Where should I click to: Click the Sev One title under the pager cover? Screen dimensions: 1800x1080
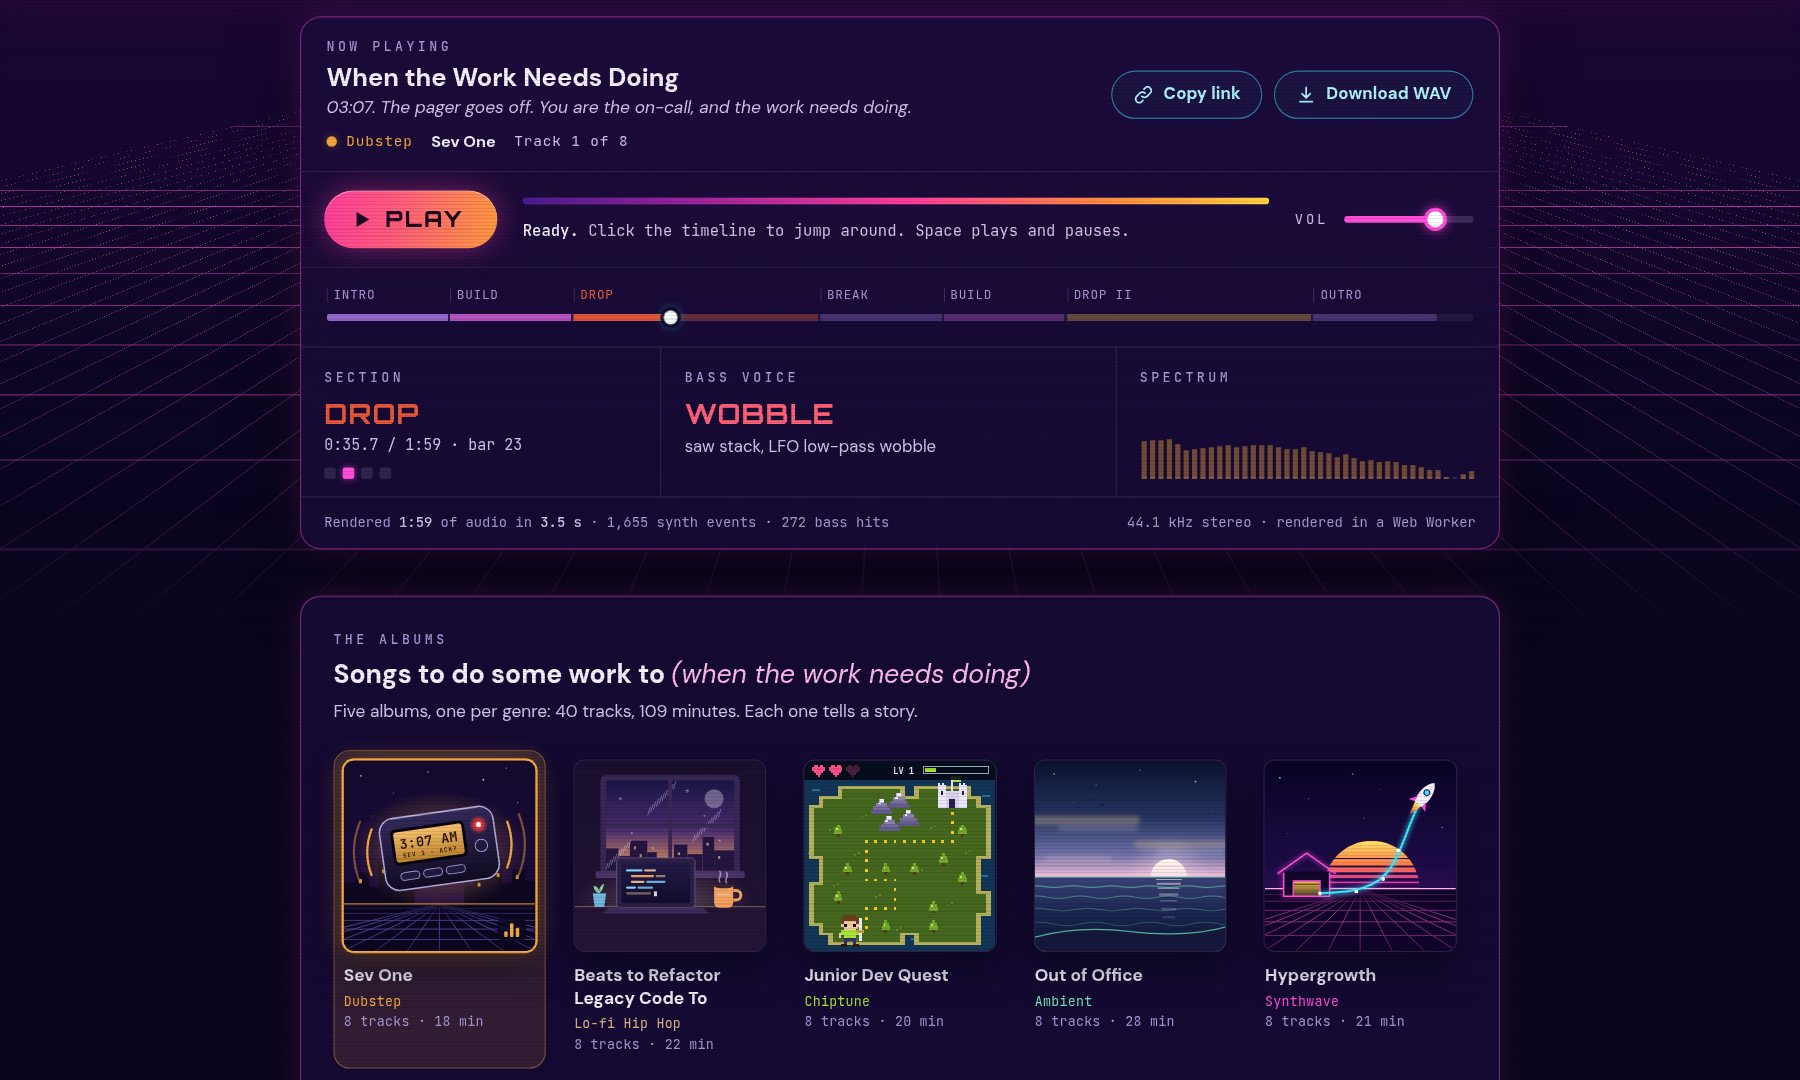(x=378, y=975)
